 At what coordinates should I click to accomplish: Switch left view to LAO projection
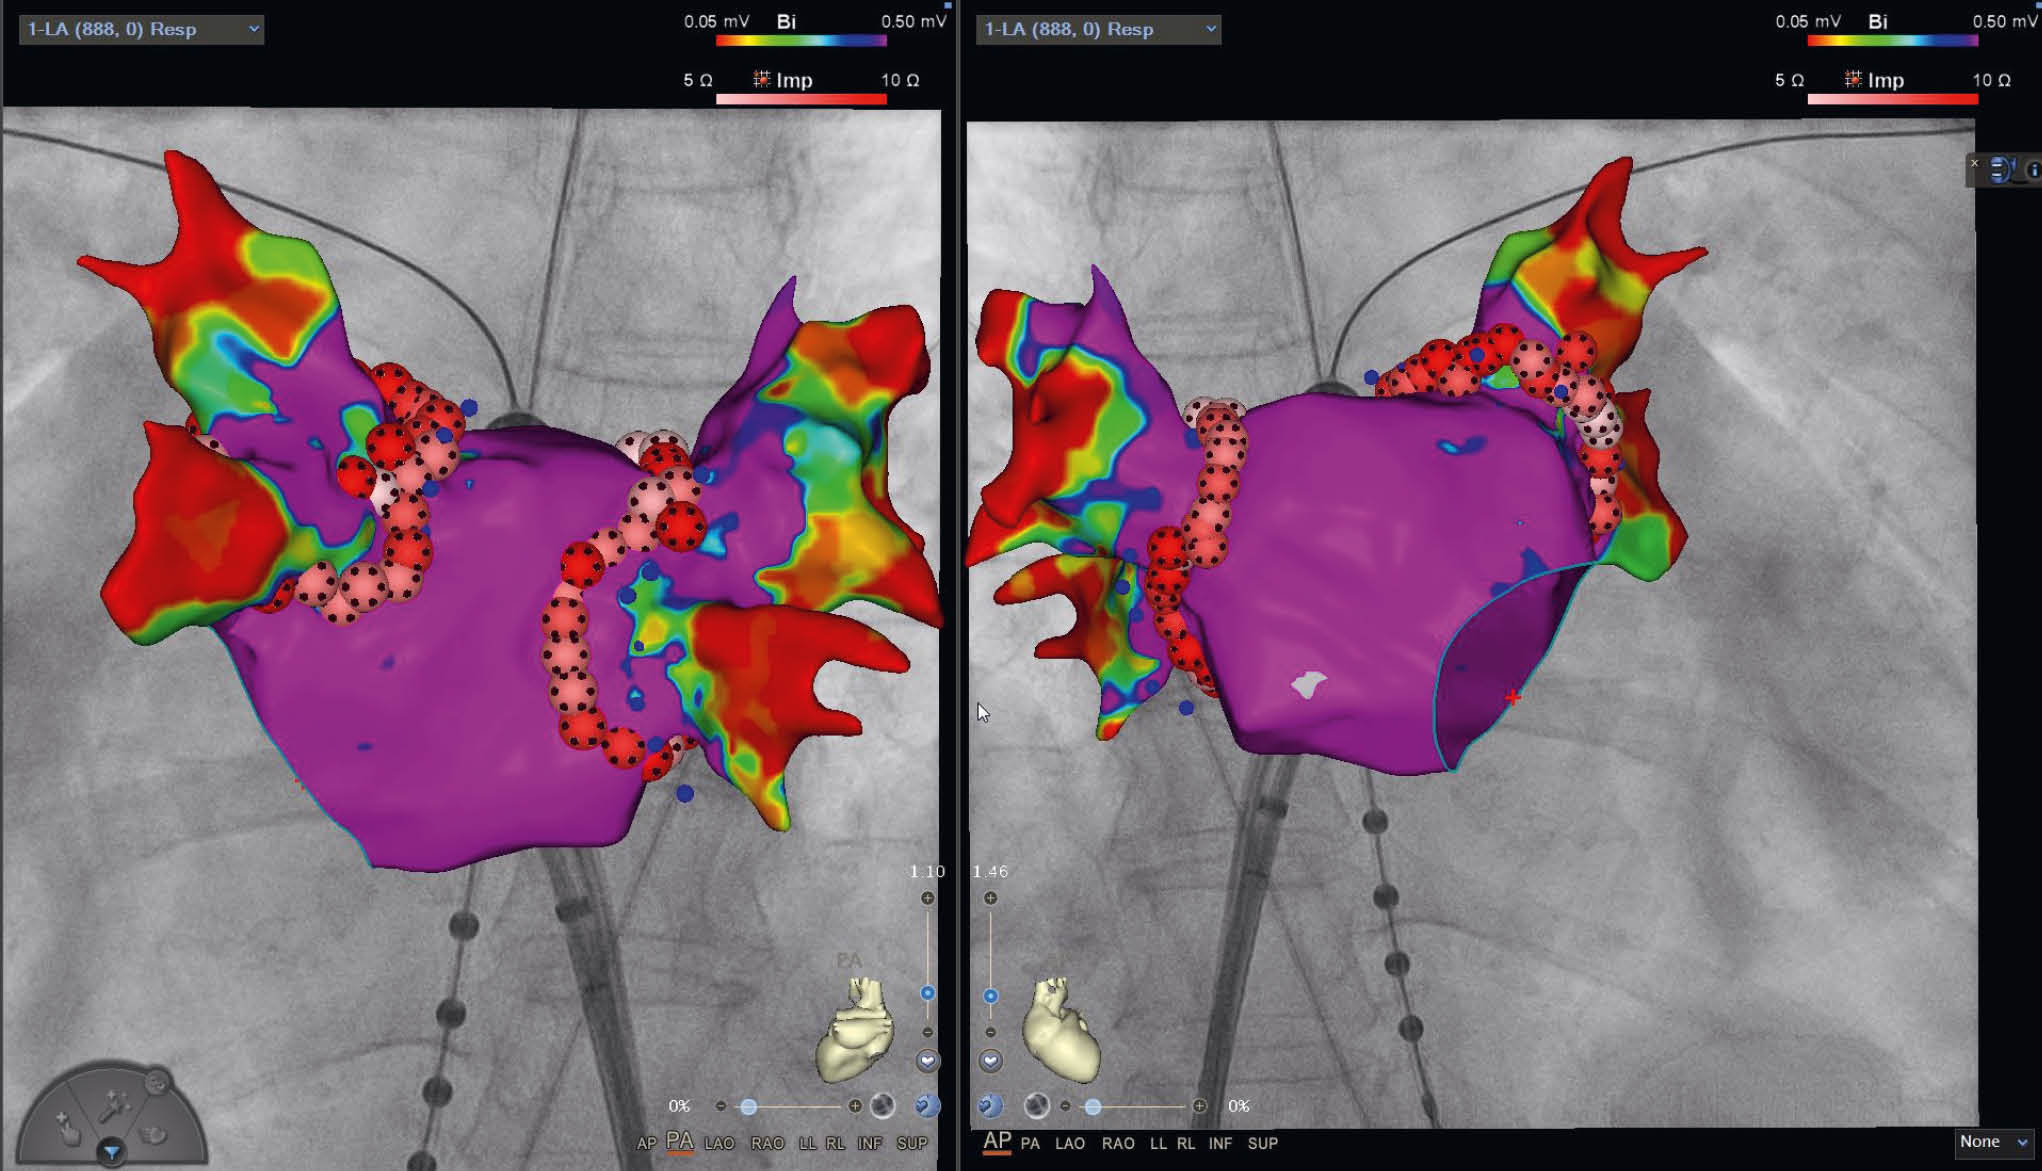tap(719, 1143)
